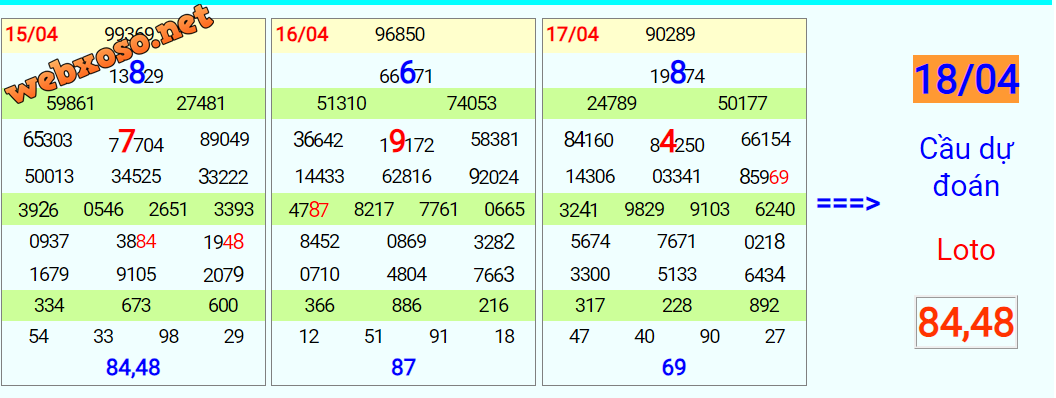Click the number 7671
The width and height of the screenshot is (1056, 398).
[x=677, y=241]
